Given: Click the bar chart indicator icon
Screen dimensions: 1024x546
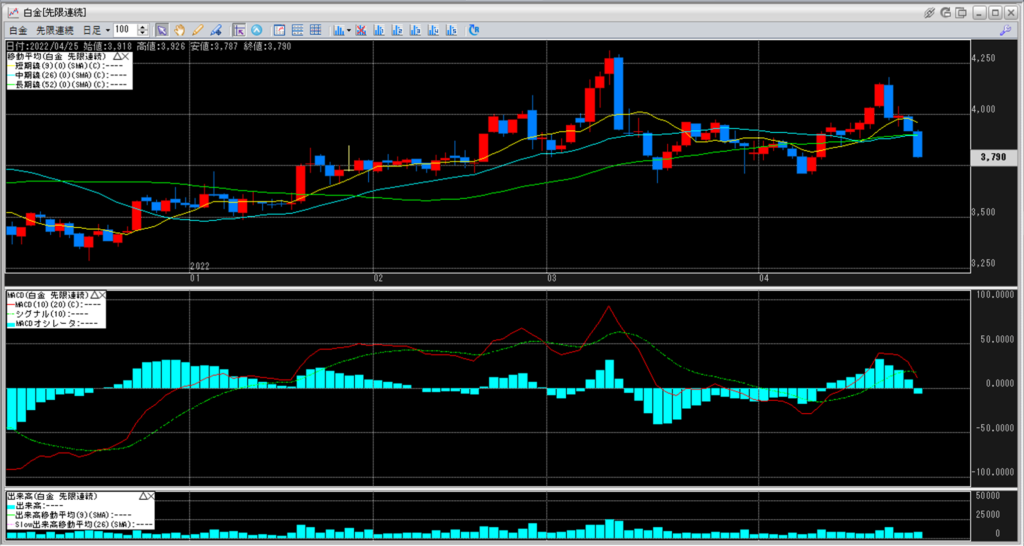Looking at the screenshot, I should tap(339, 30).
